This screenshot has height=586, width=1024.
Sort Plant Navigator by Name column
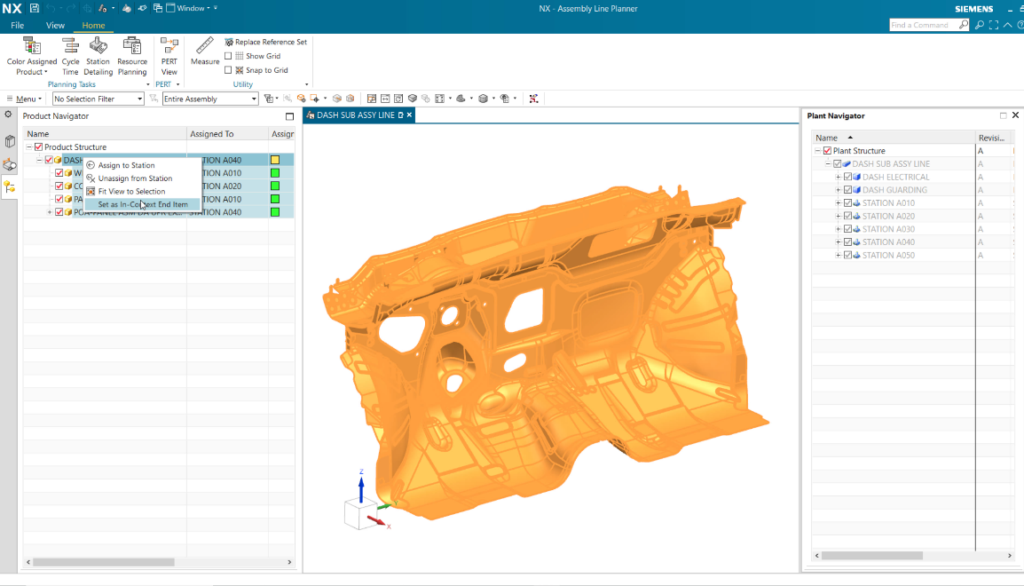[x=892, y=138]
